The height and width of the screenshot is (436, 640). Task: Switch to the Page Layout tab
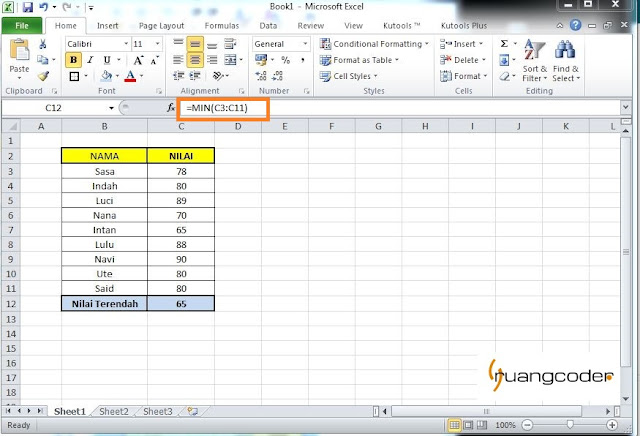pos(161,26)
